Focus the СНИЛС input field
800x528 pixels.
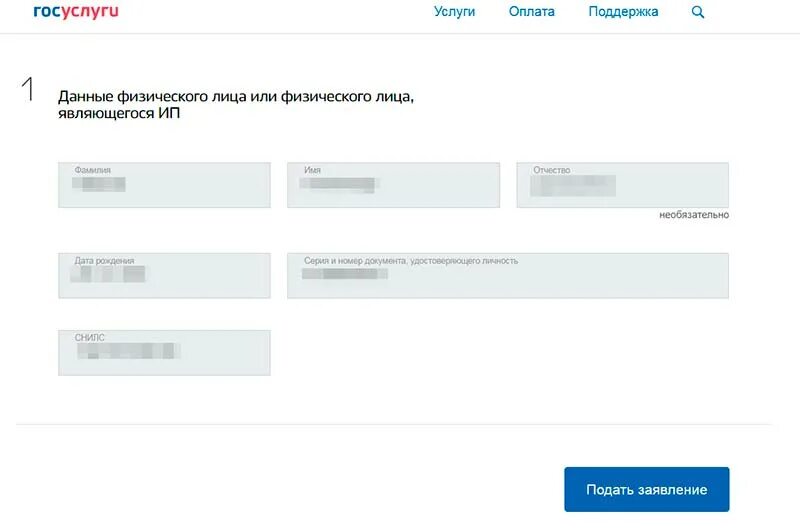(x=164, y=353)
